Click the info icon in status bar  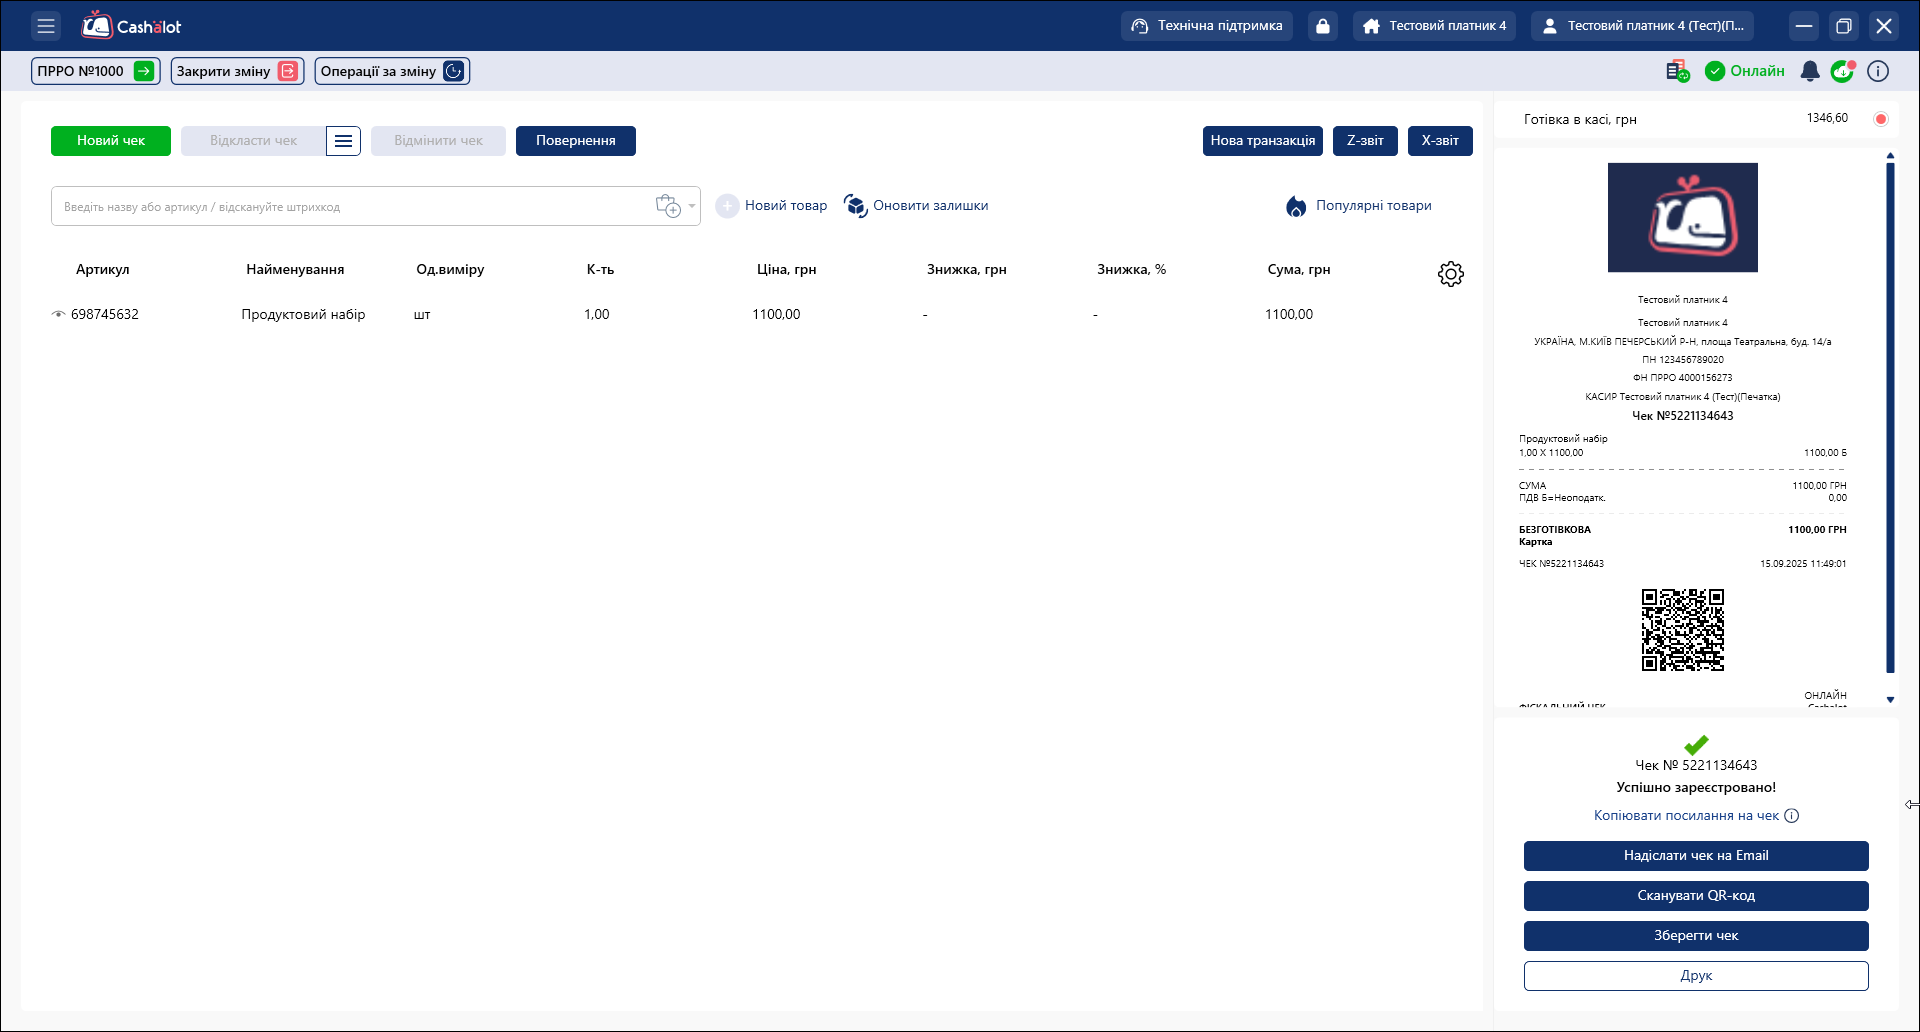1878,71
